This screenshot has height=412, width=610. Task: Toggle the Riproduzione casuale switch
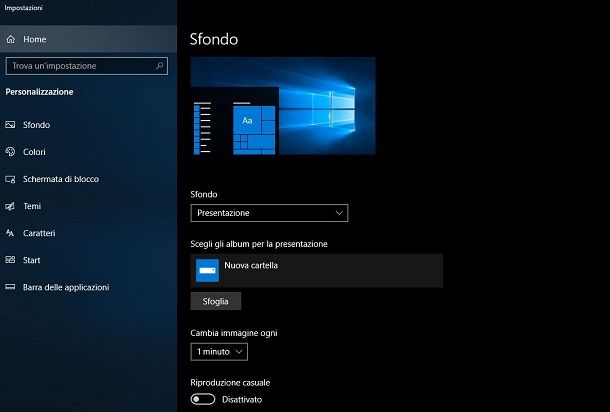203,399
